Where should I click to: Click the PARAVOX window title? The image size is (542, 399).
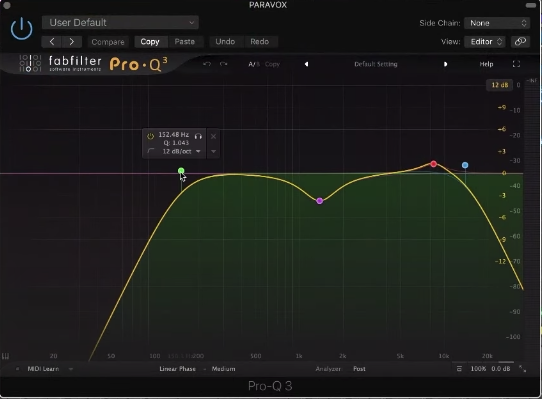coord(268,5)
